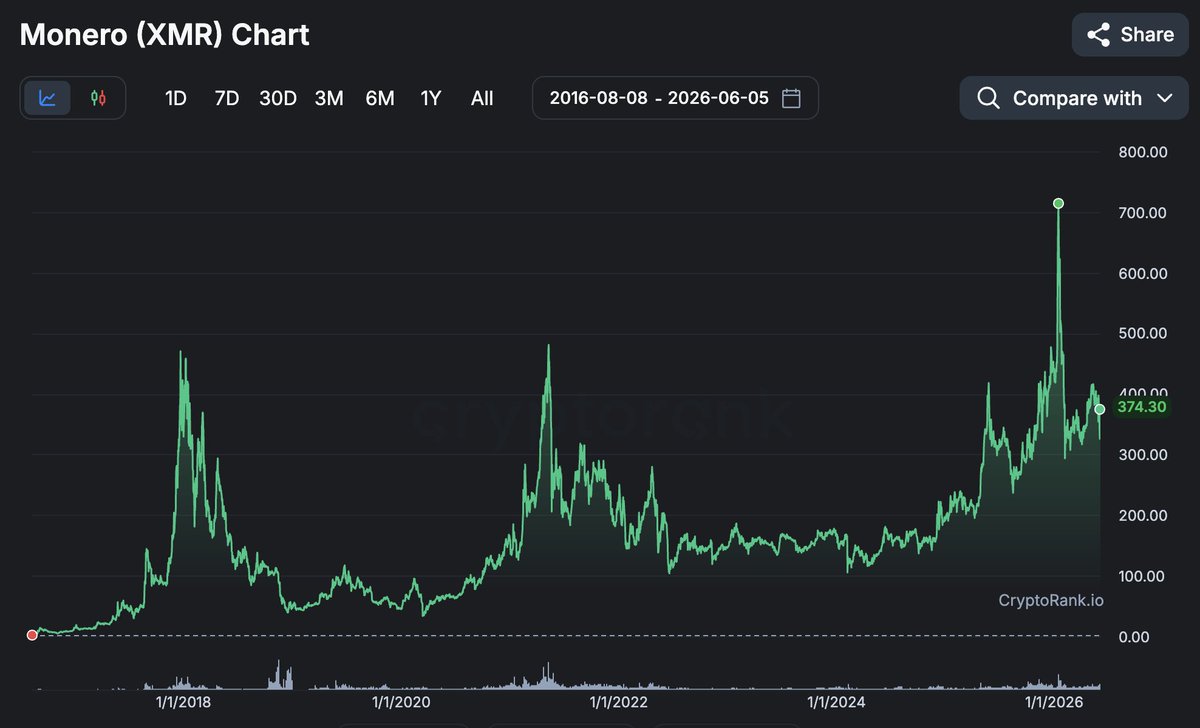The width and height of the screenshot is (1200, 728).
Task: Expand the Compare with dropdown chevron
Action: (1164, 98)
